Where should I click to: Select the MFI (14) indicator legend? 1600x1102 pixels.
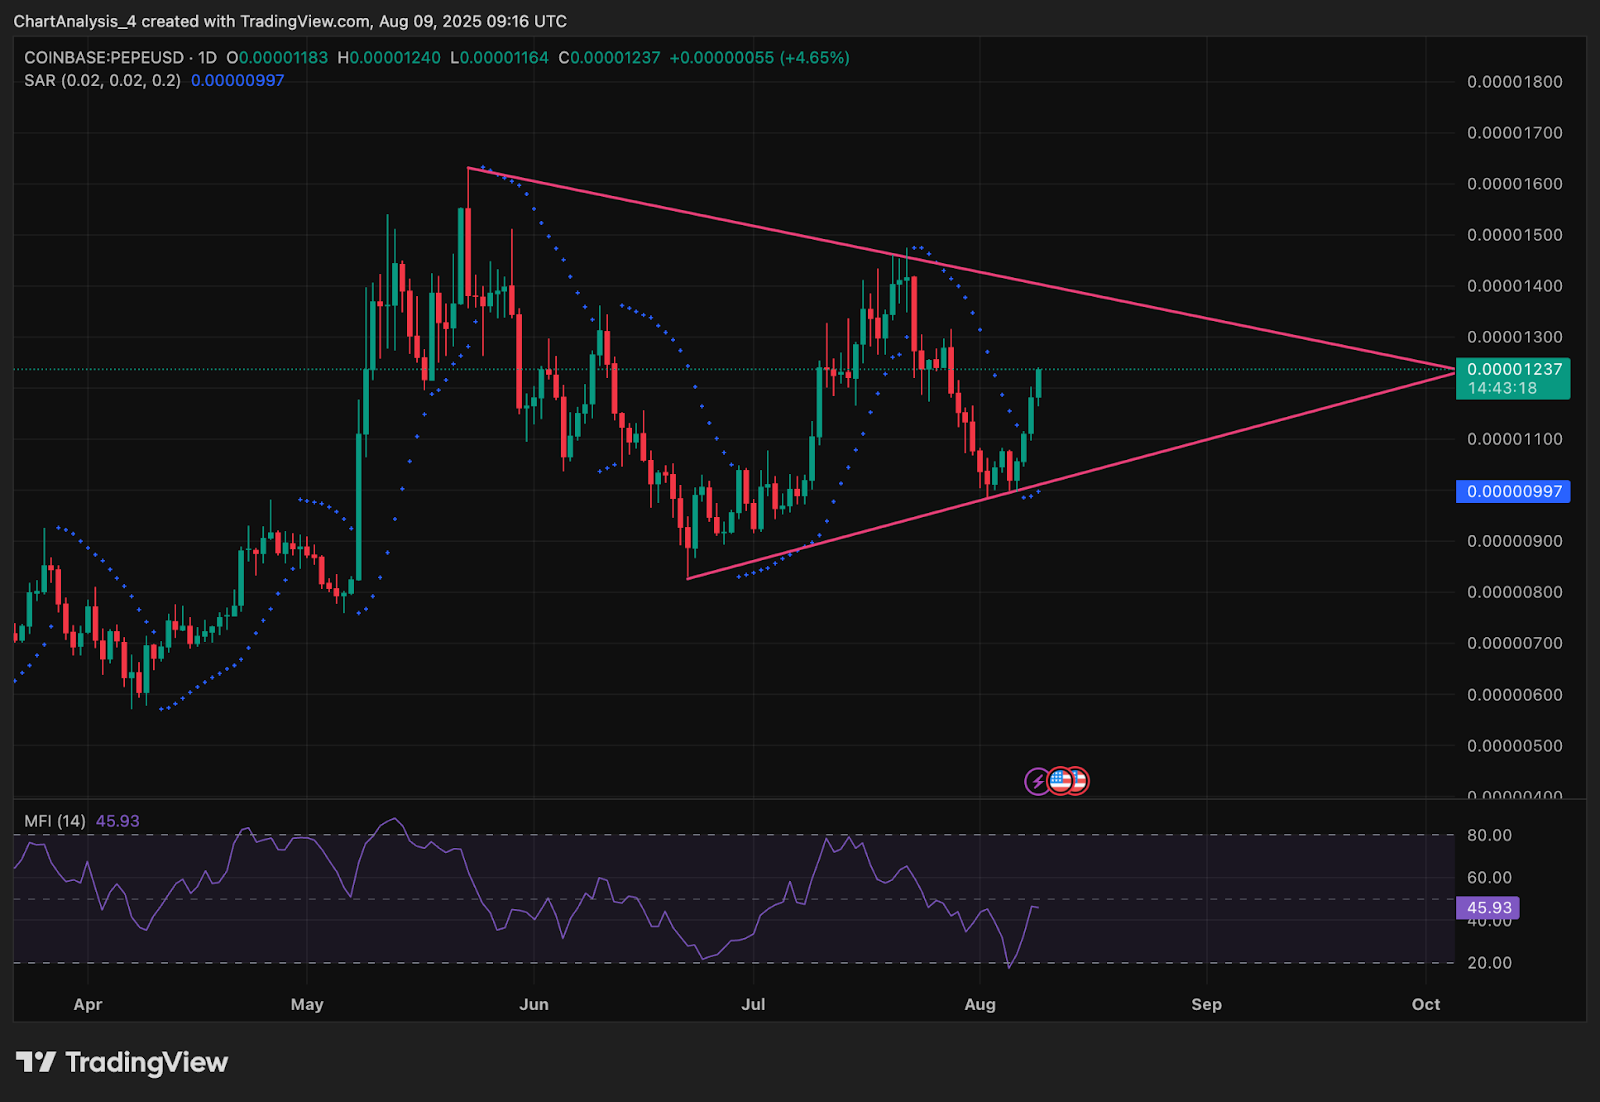tap(55, 821)
